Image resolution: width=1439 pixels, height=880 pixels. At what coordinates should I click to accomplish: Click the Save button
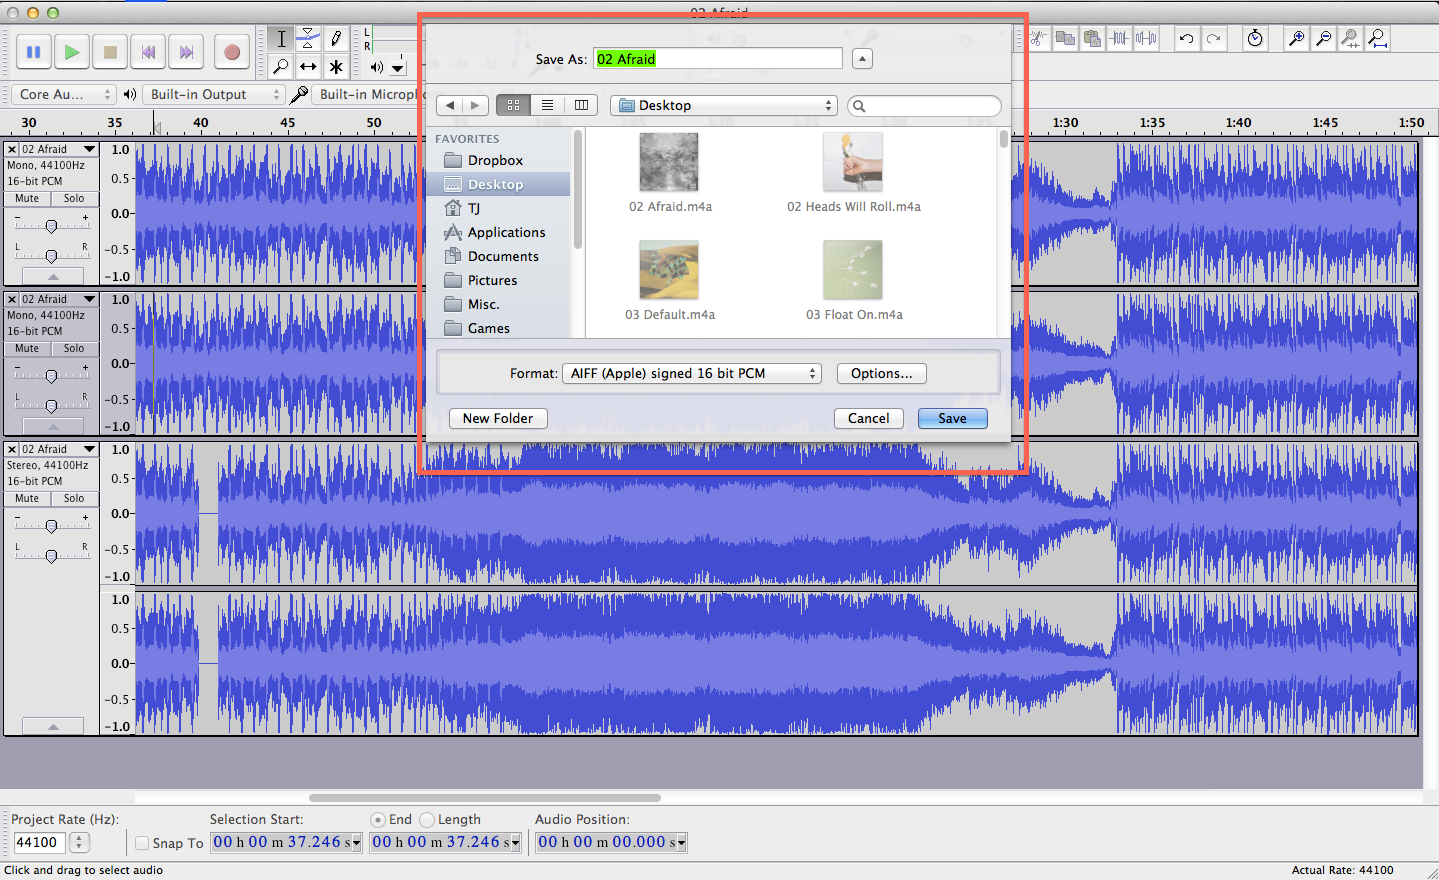coord(951,418)
